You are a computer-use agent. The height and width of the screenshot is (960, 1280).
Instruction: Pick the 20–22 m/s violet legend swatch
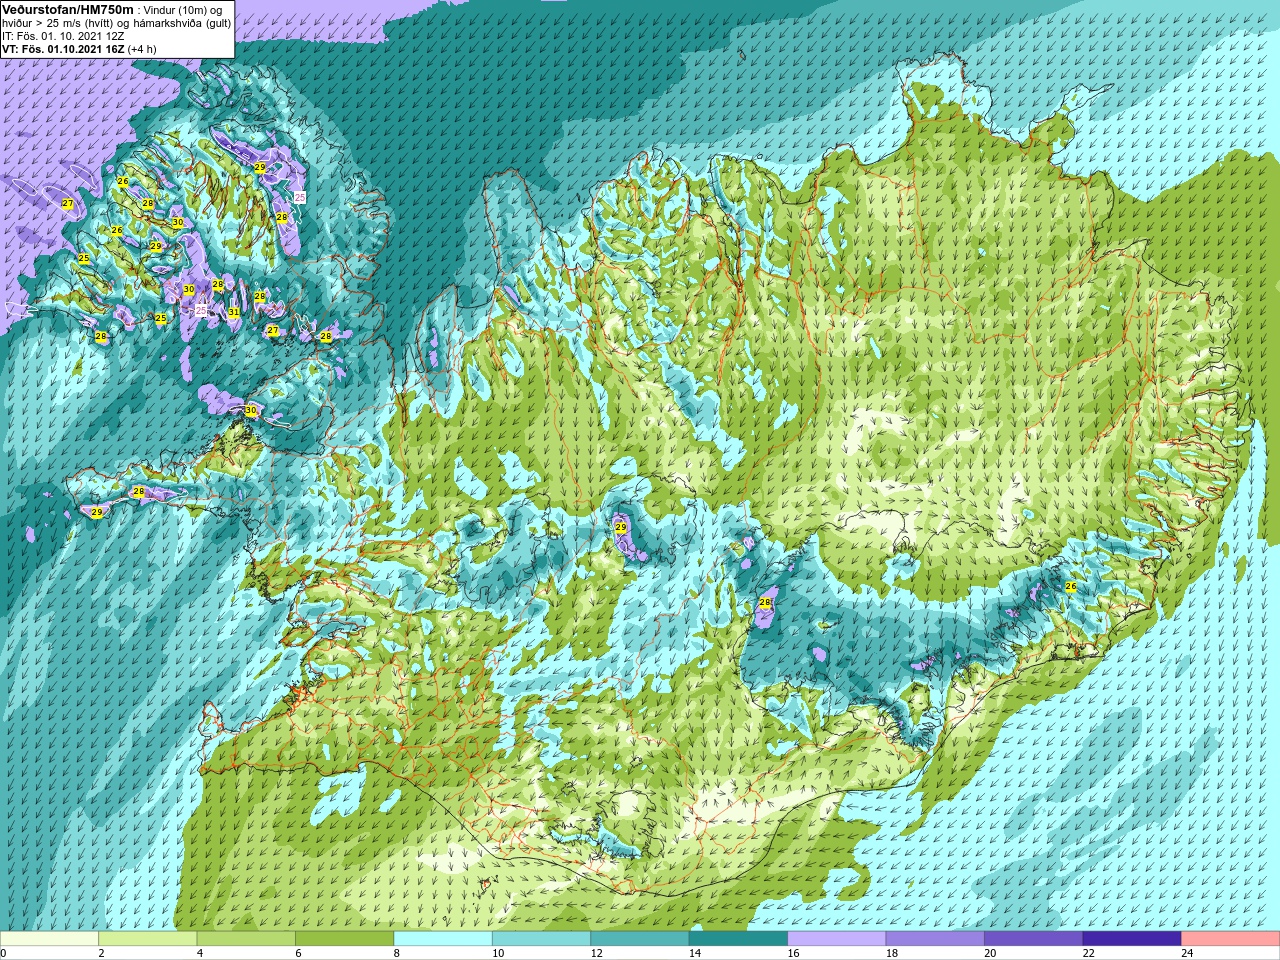pos(1034,939)
